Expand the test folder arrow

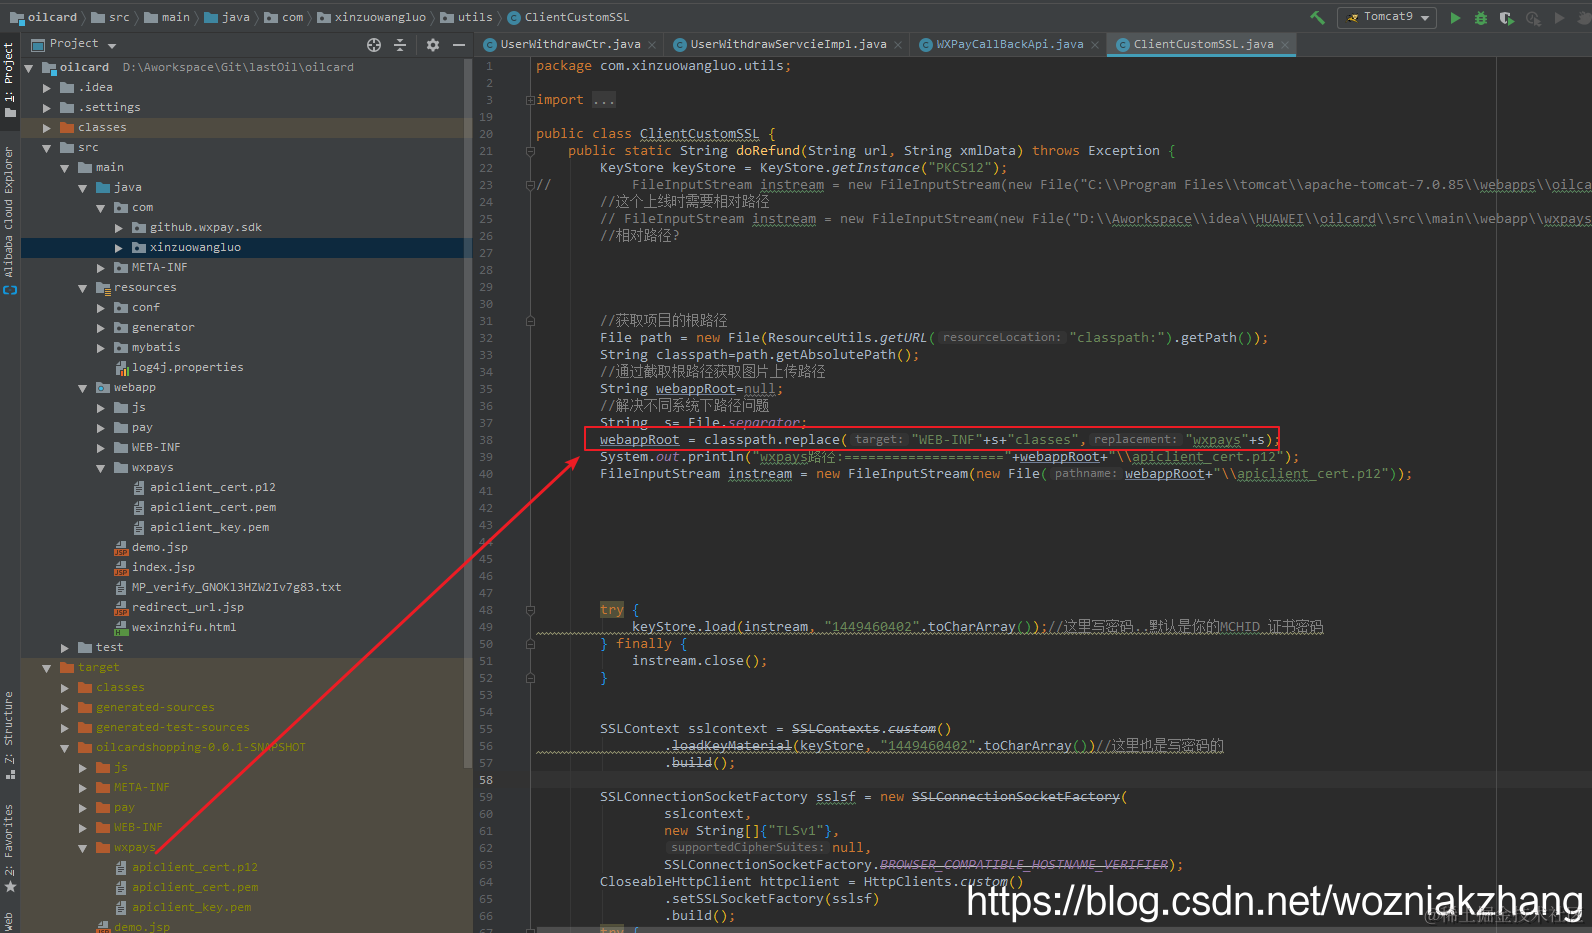(x=65, y=648)
